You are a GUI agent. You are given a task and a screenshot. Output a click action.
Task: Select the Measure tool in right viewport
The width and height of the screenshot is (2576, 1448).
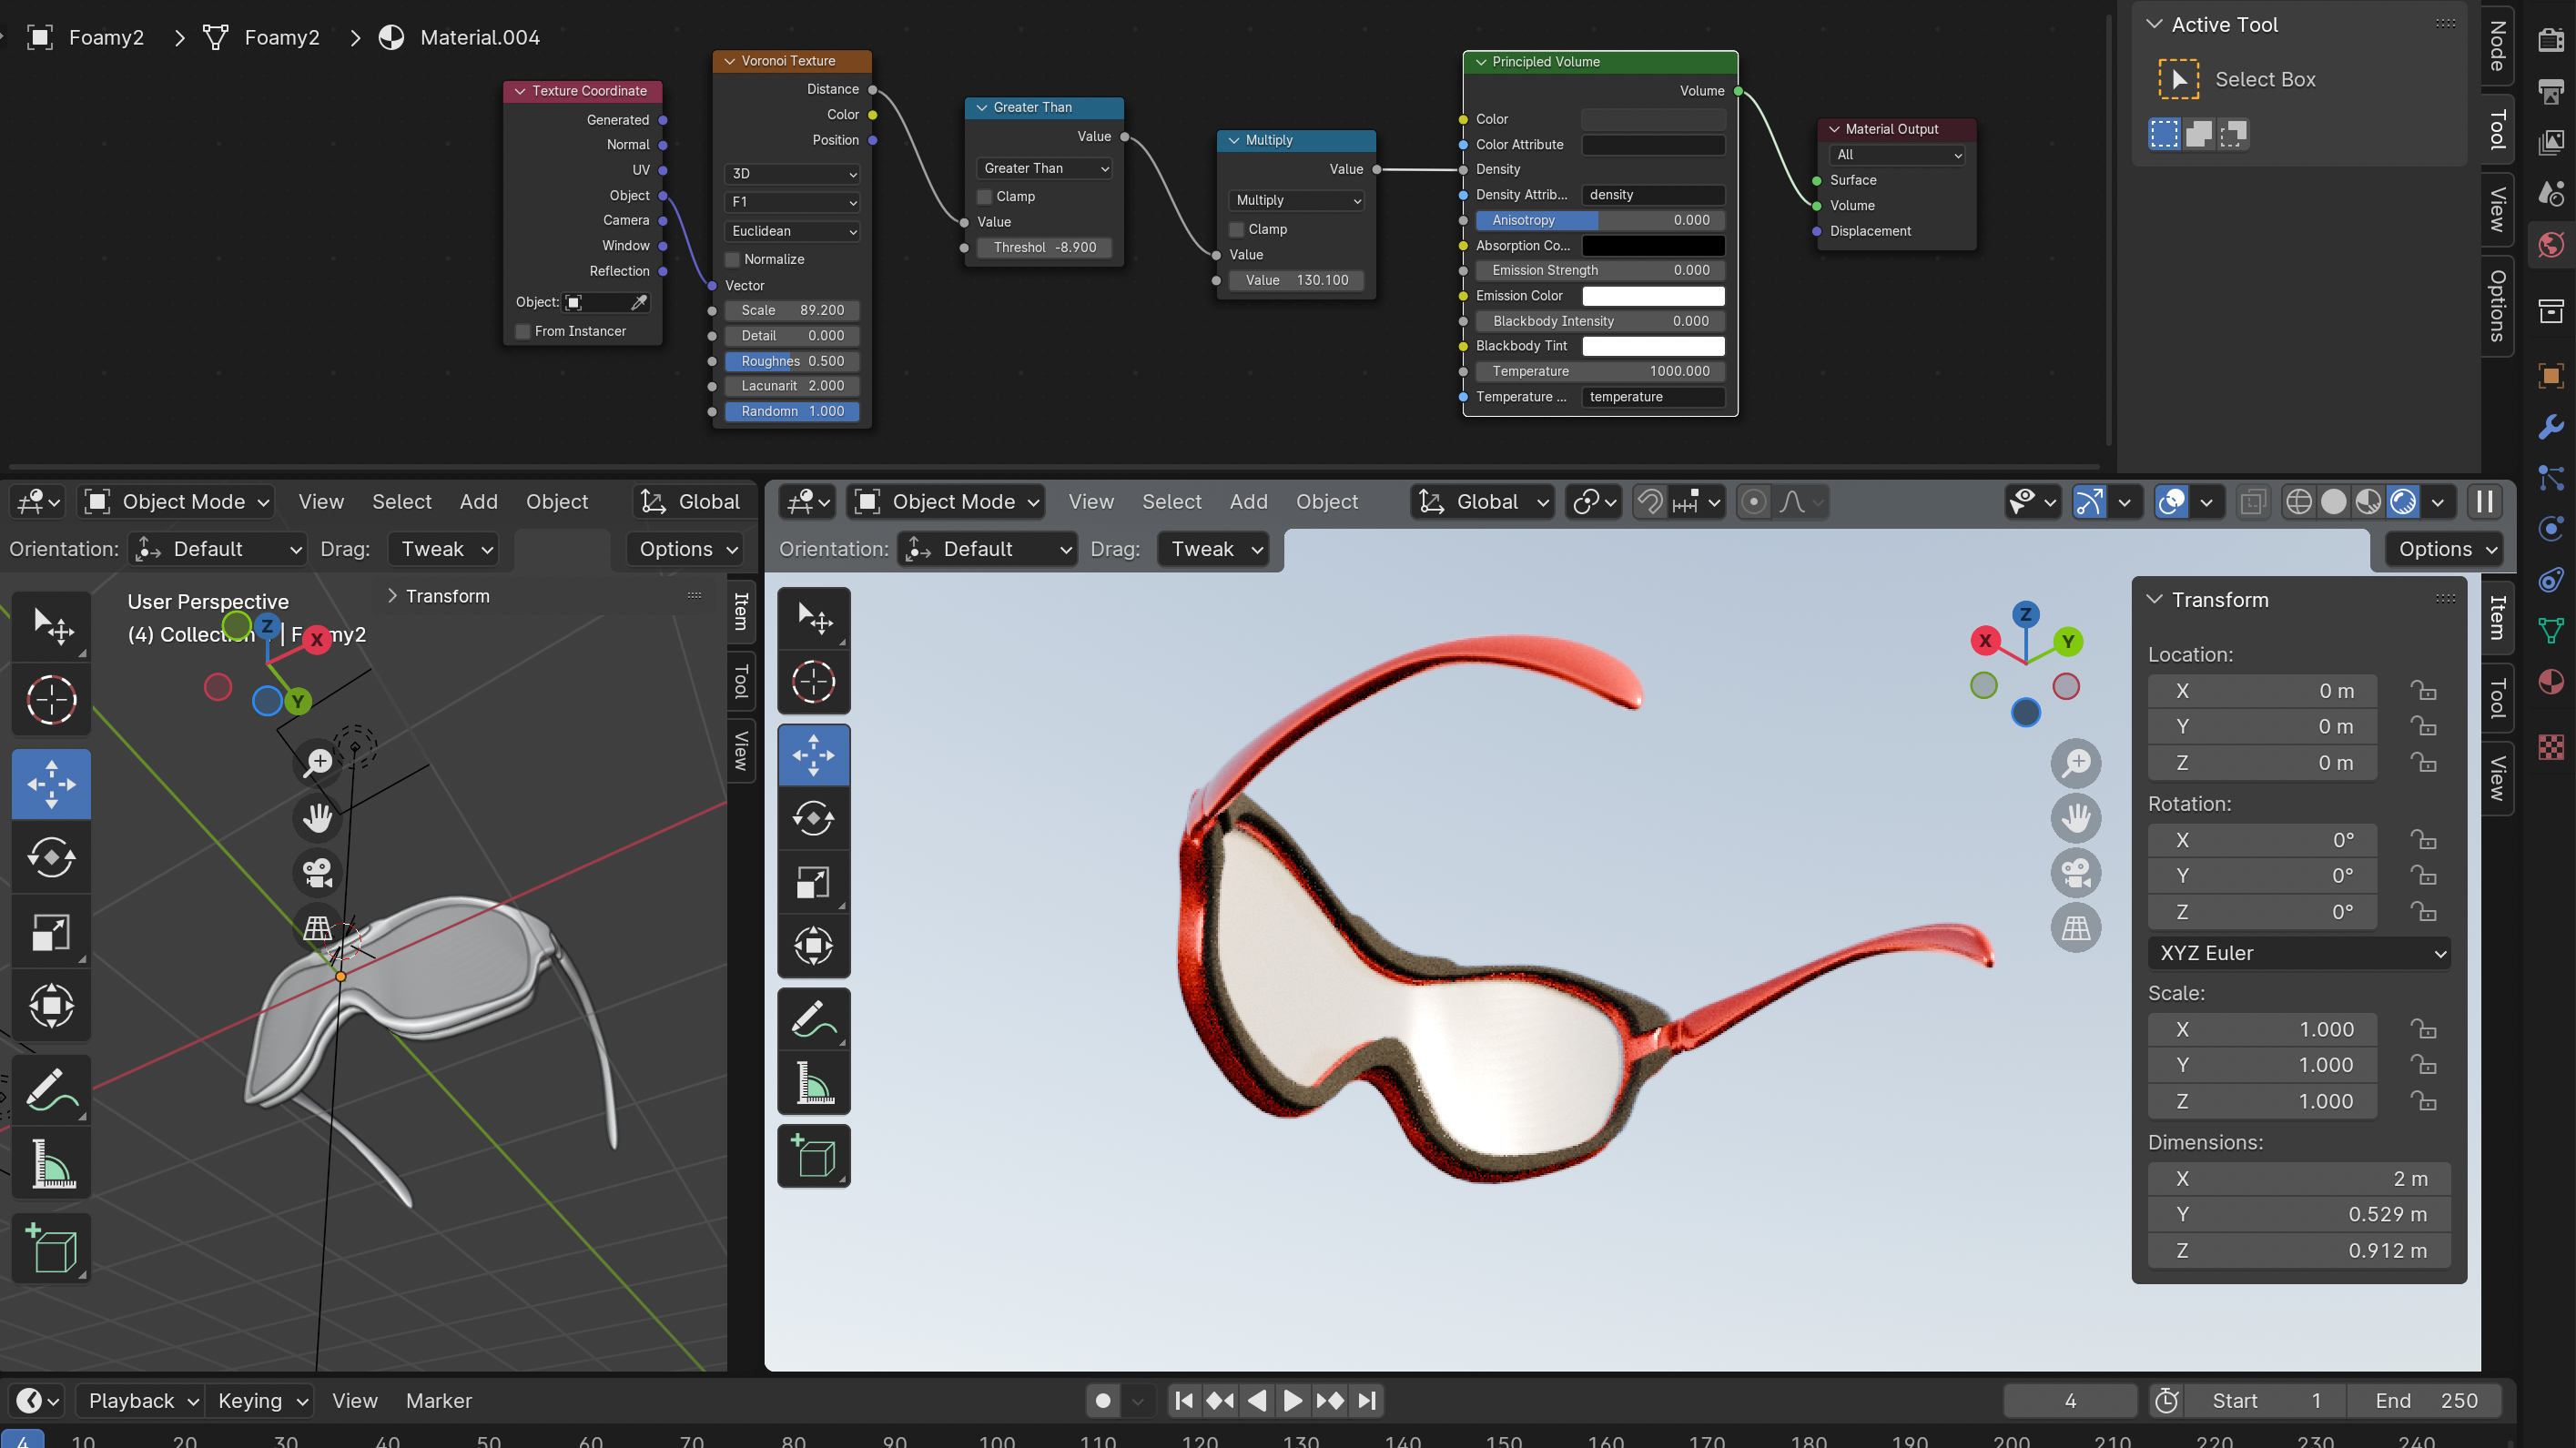click(x=813, y=1083)
